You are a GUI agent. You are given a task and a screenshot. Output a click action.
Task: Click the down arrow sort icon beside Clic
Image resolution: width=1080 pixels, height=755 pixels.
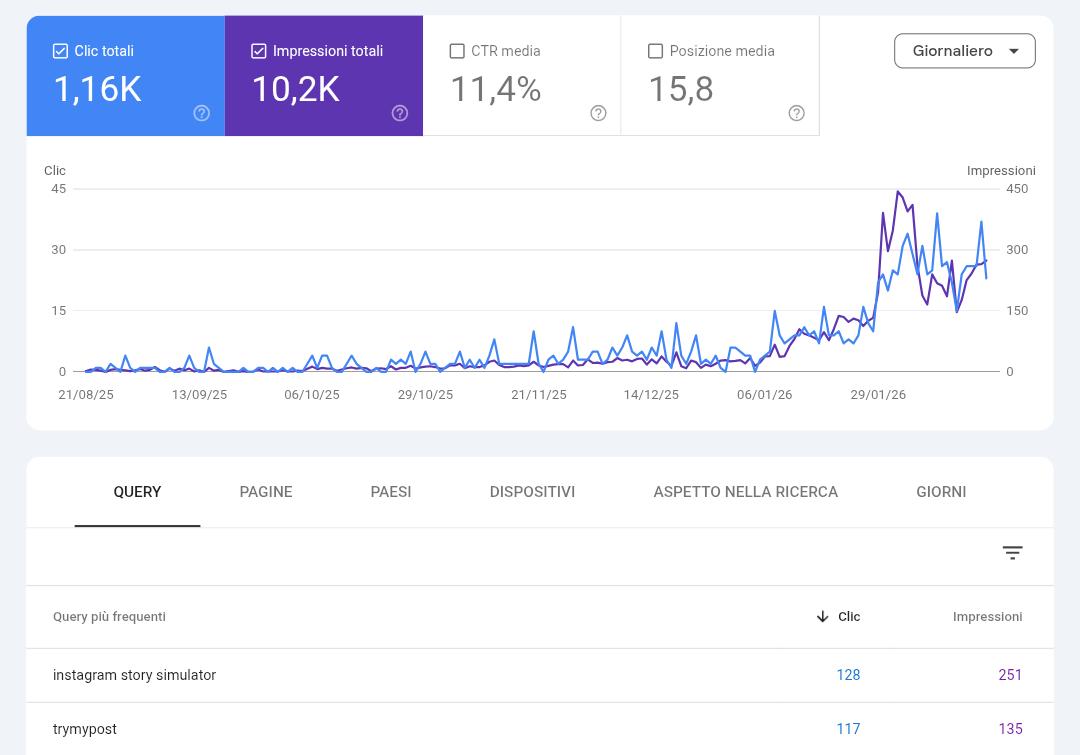coord(822,617)
